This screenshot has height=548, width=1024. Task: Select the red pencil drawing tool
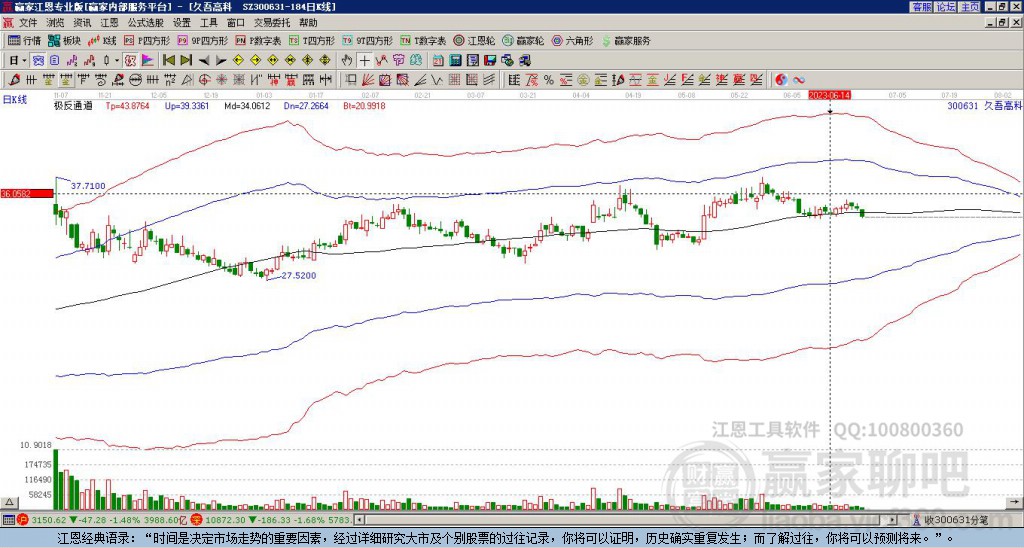pos(14,80)
